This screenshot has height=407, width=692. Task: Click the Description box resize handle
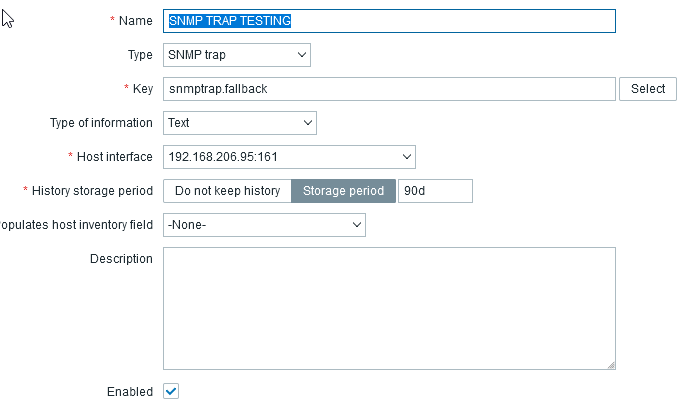tap(610, 365)
